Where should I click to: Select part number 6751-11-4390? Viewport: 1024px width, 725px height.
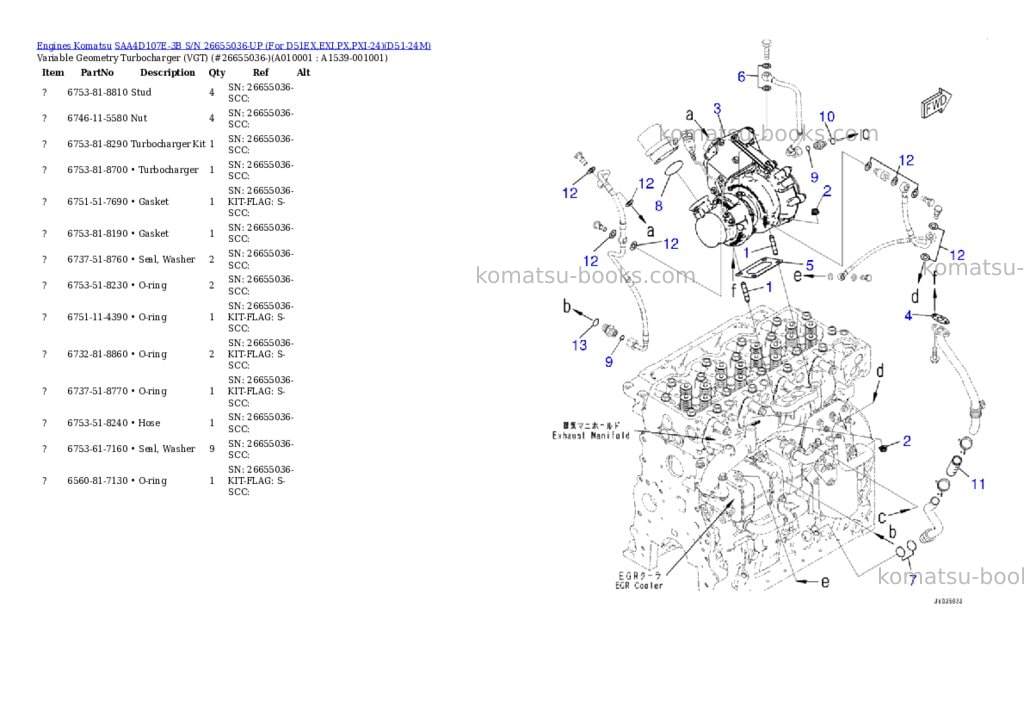[97, 317]
